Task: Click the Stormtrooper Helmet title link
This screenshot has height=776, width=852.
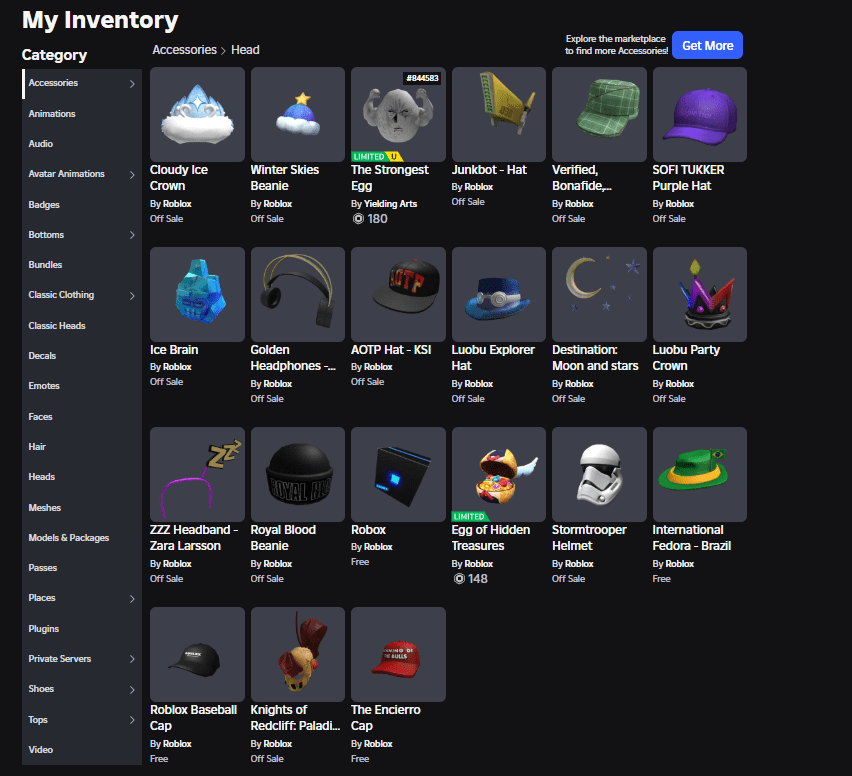Action: (x=589, y=537)
